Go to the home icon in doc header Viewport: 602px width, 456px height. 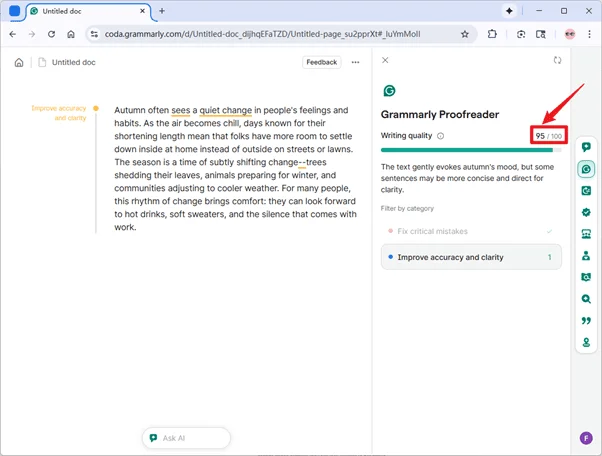tap(19, 63)
